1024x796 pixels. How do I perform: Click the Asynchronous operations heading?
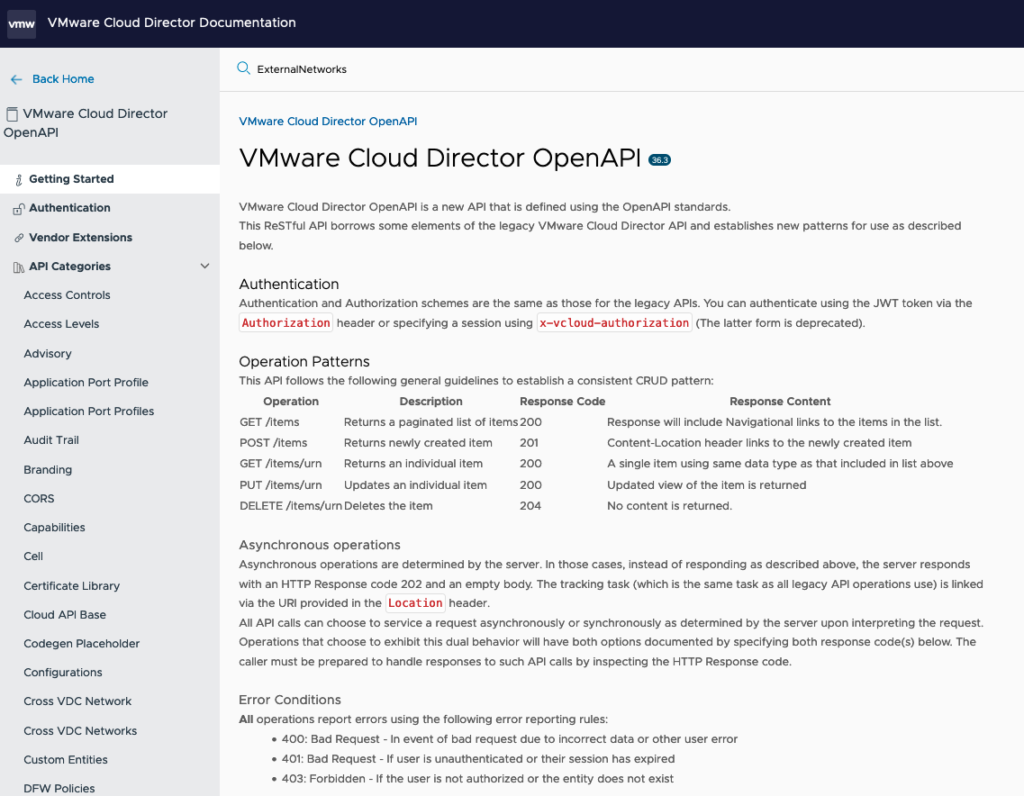[319, 545]
